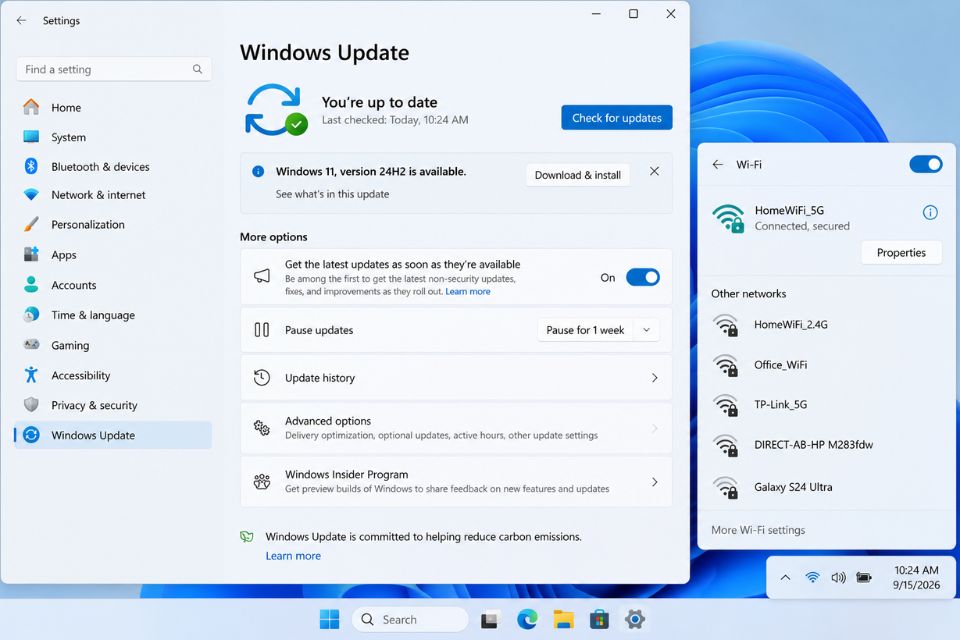Show hidden tray icons chevron

[786, 578]
